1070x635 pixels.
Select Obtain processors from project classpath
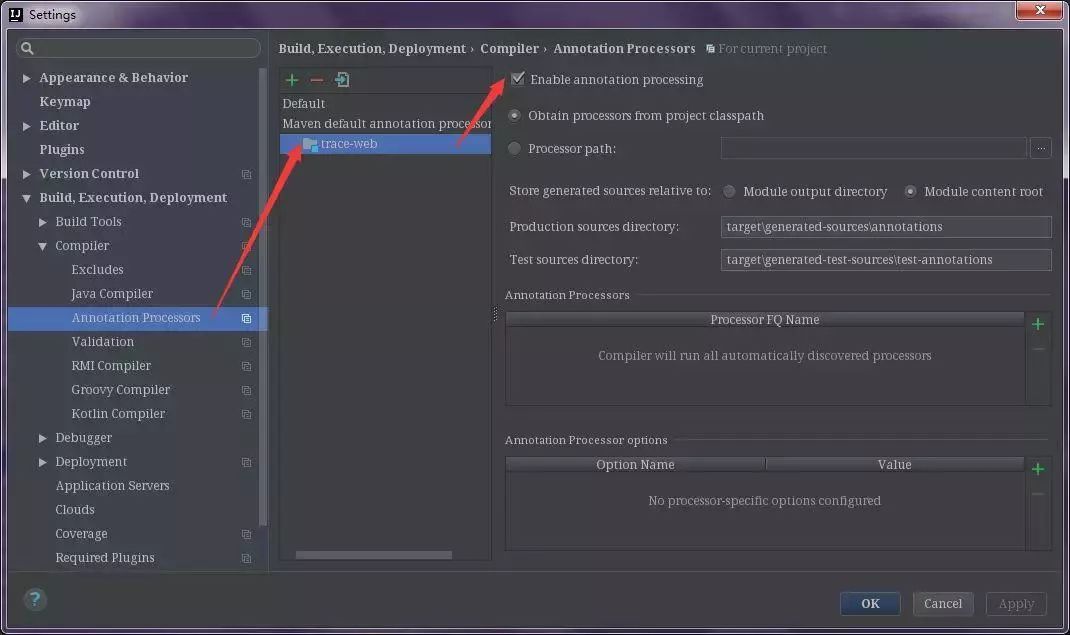515,116
